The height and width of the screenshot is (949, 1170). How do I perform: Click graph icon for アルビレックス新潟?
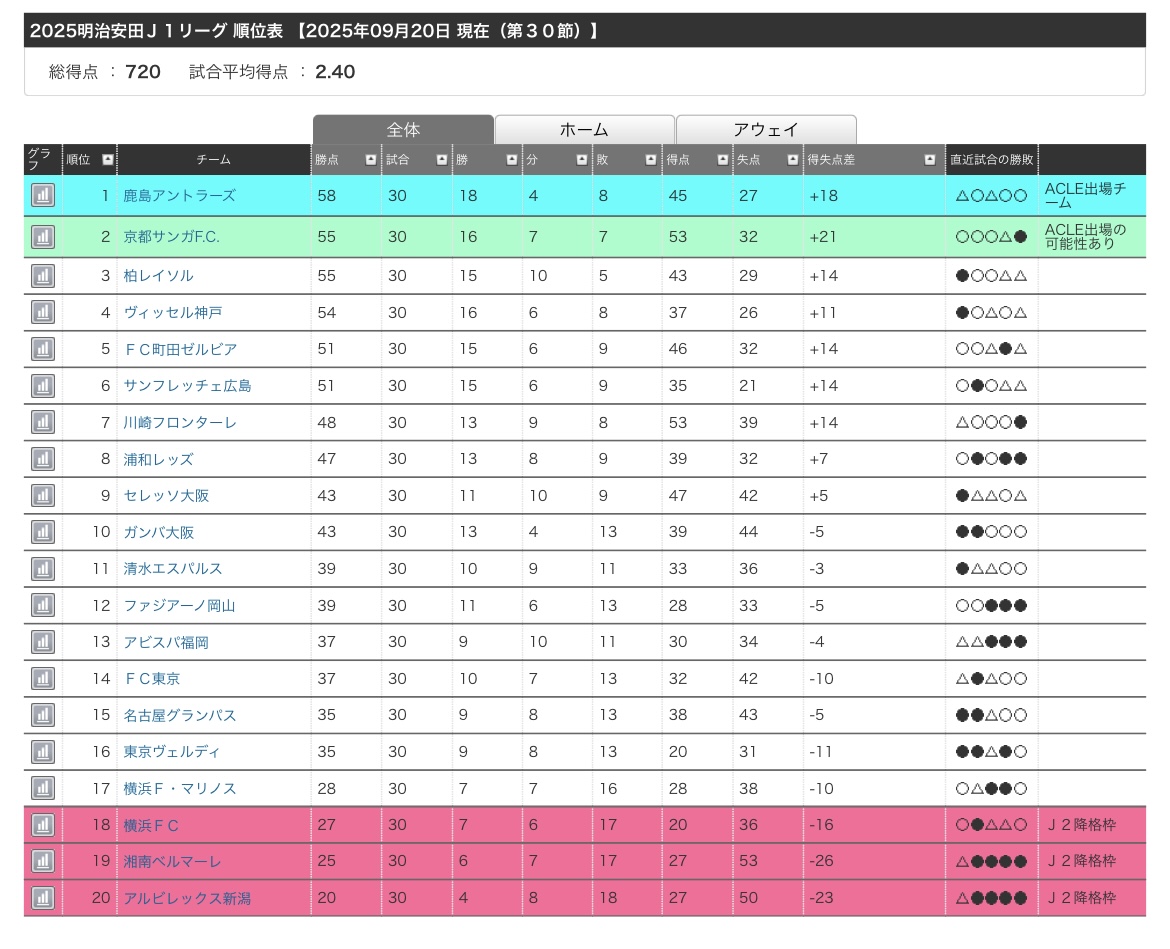pos(43,897)
